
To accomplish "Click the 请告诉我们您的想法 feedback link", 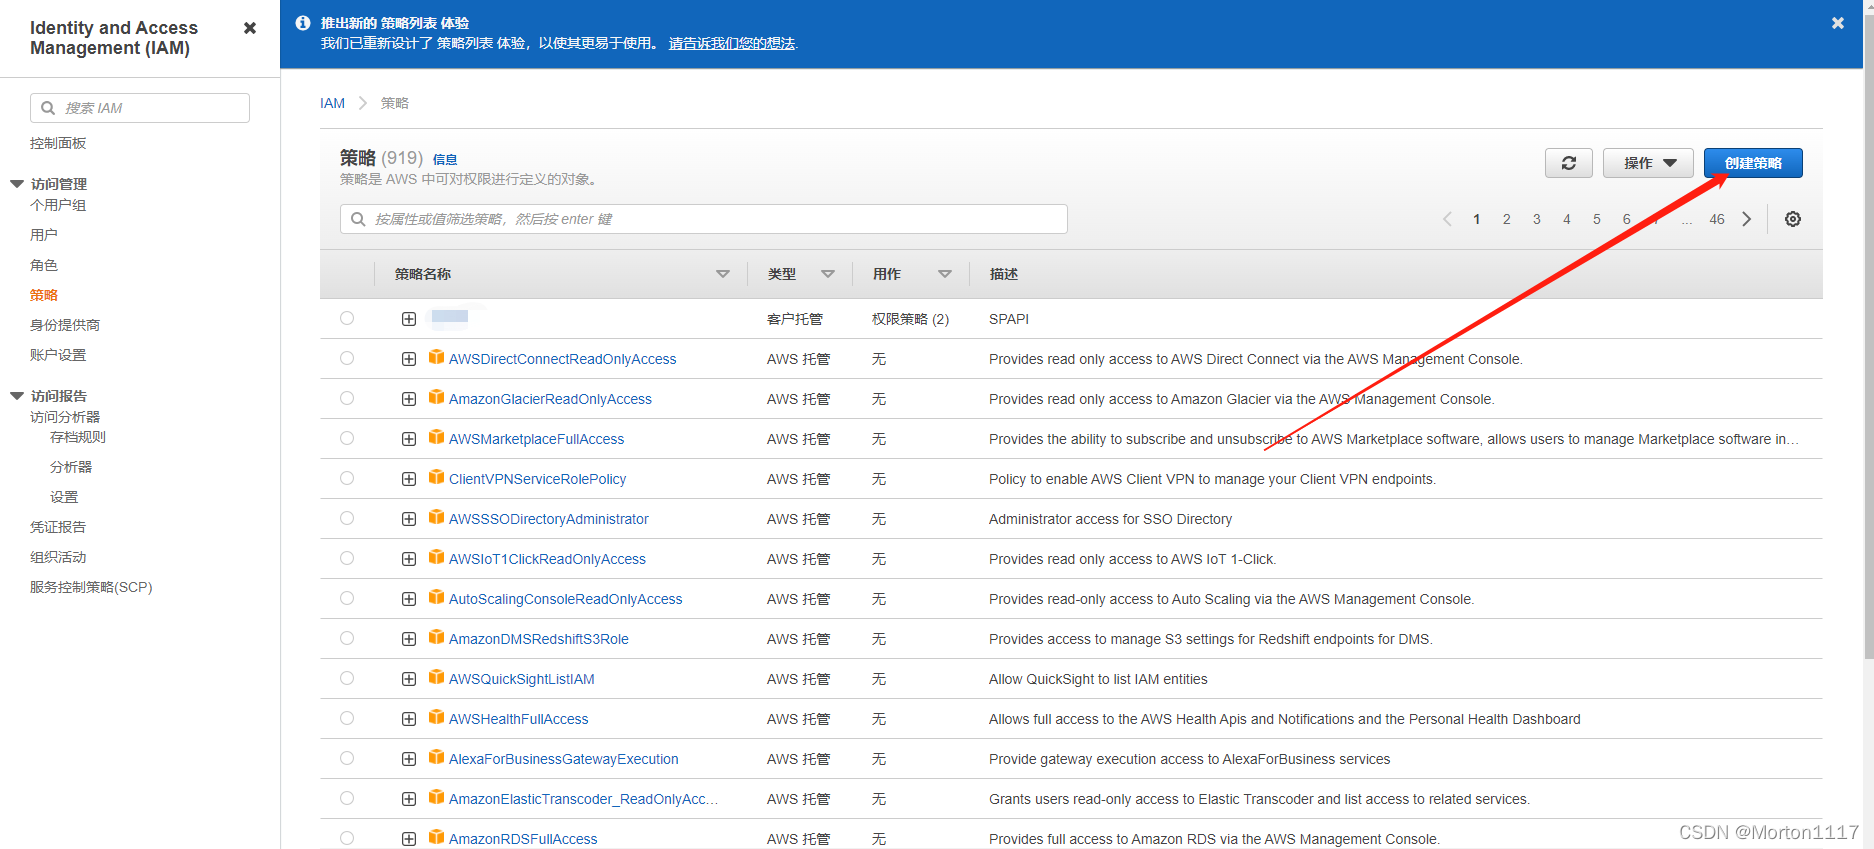I will 732,43.
